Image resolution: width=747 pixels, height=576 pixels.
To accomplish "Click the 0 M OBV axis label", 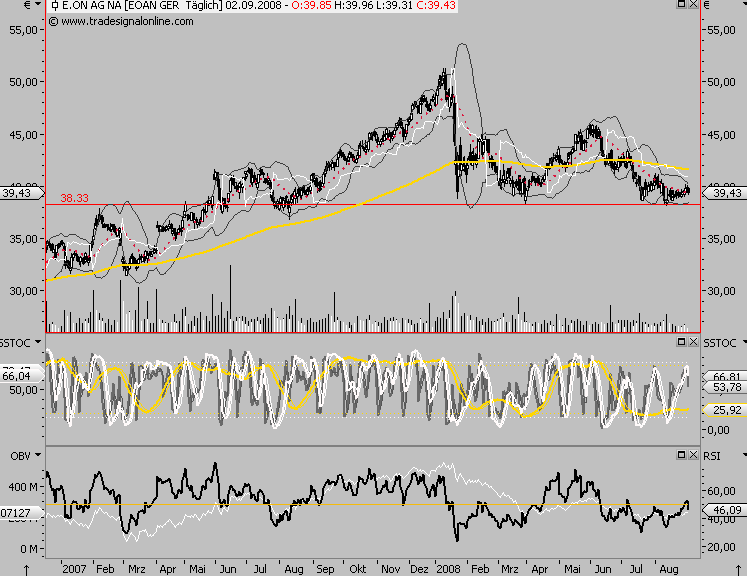I will 29,549.
